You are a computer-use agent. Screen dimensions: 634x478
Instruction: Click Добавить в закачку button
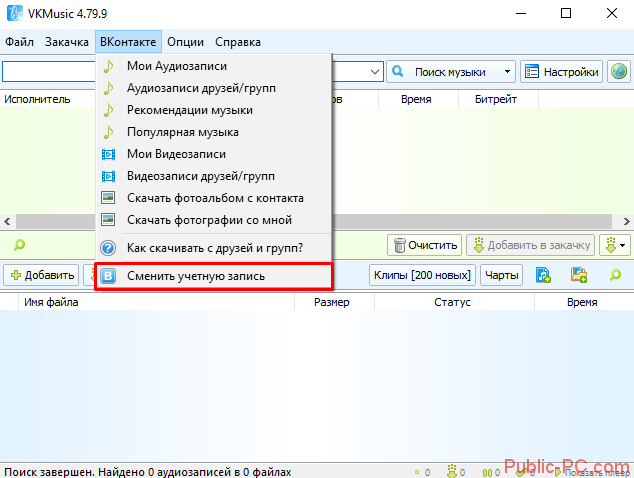pyautogui.click(x=530, y=245)
